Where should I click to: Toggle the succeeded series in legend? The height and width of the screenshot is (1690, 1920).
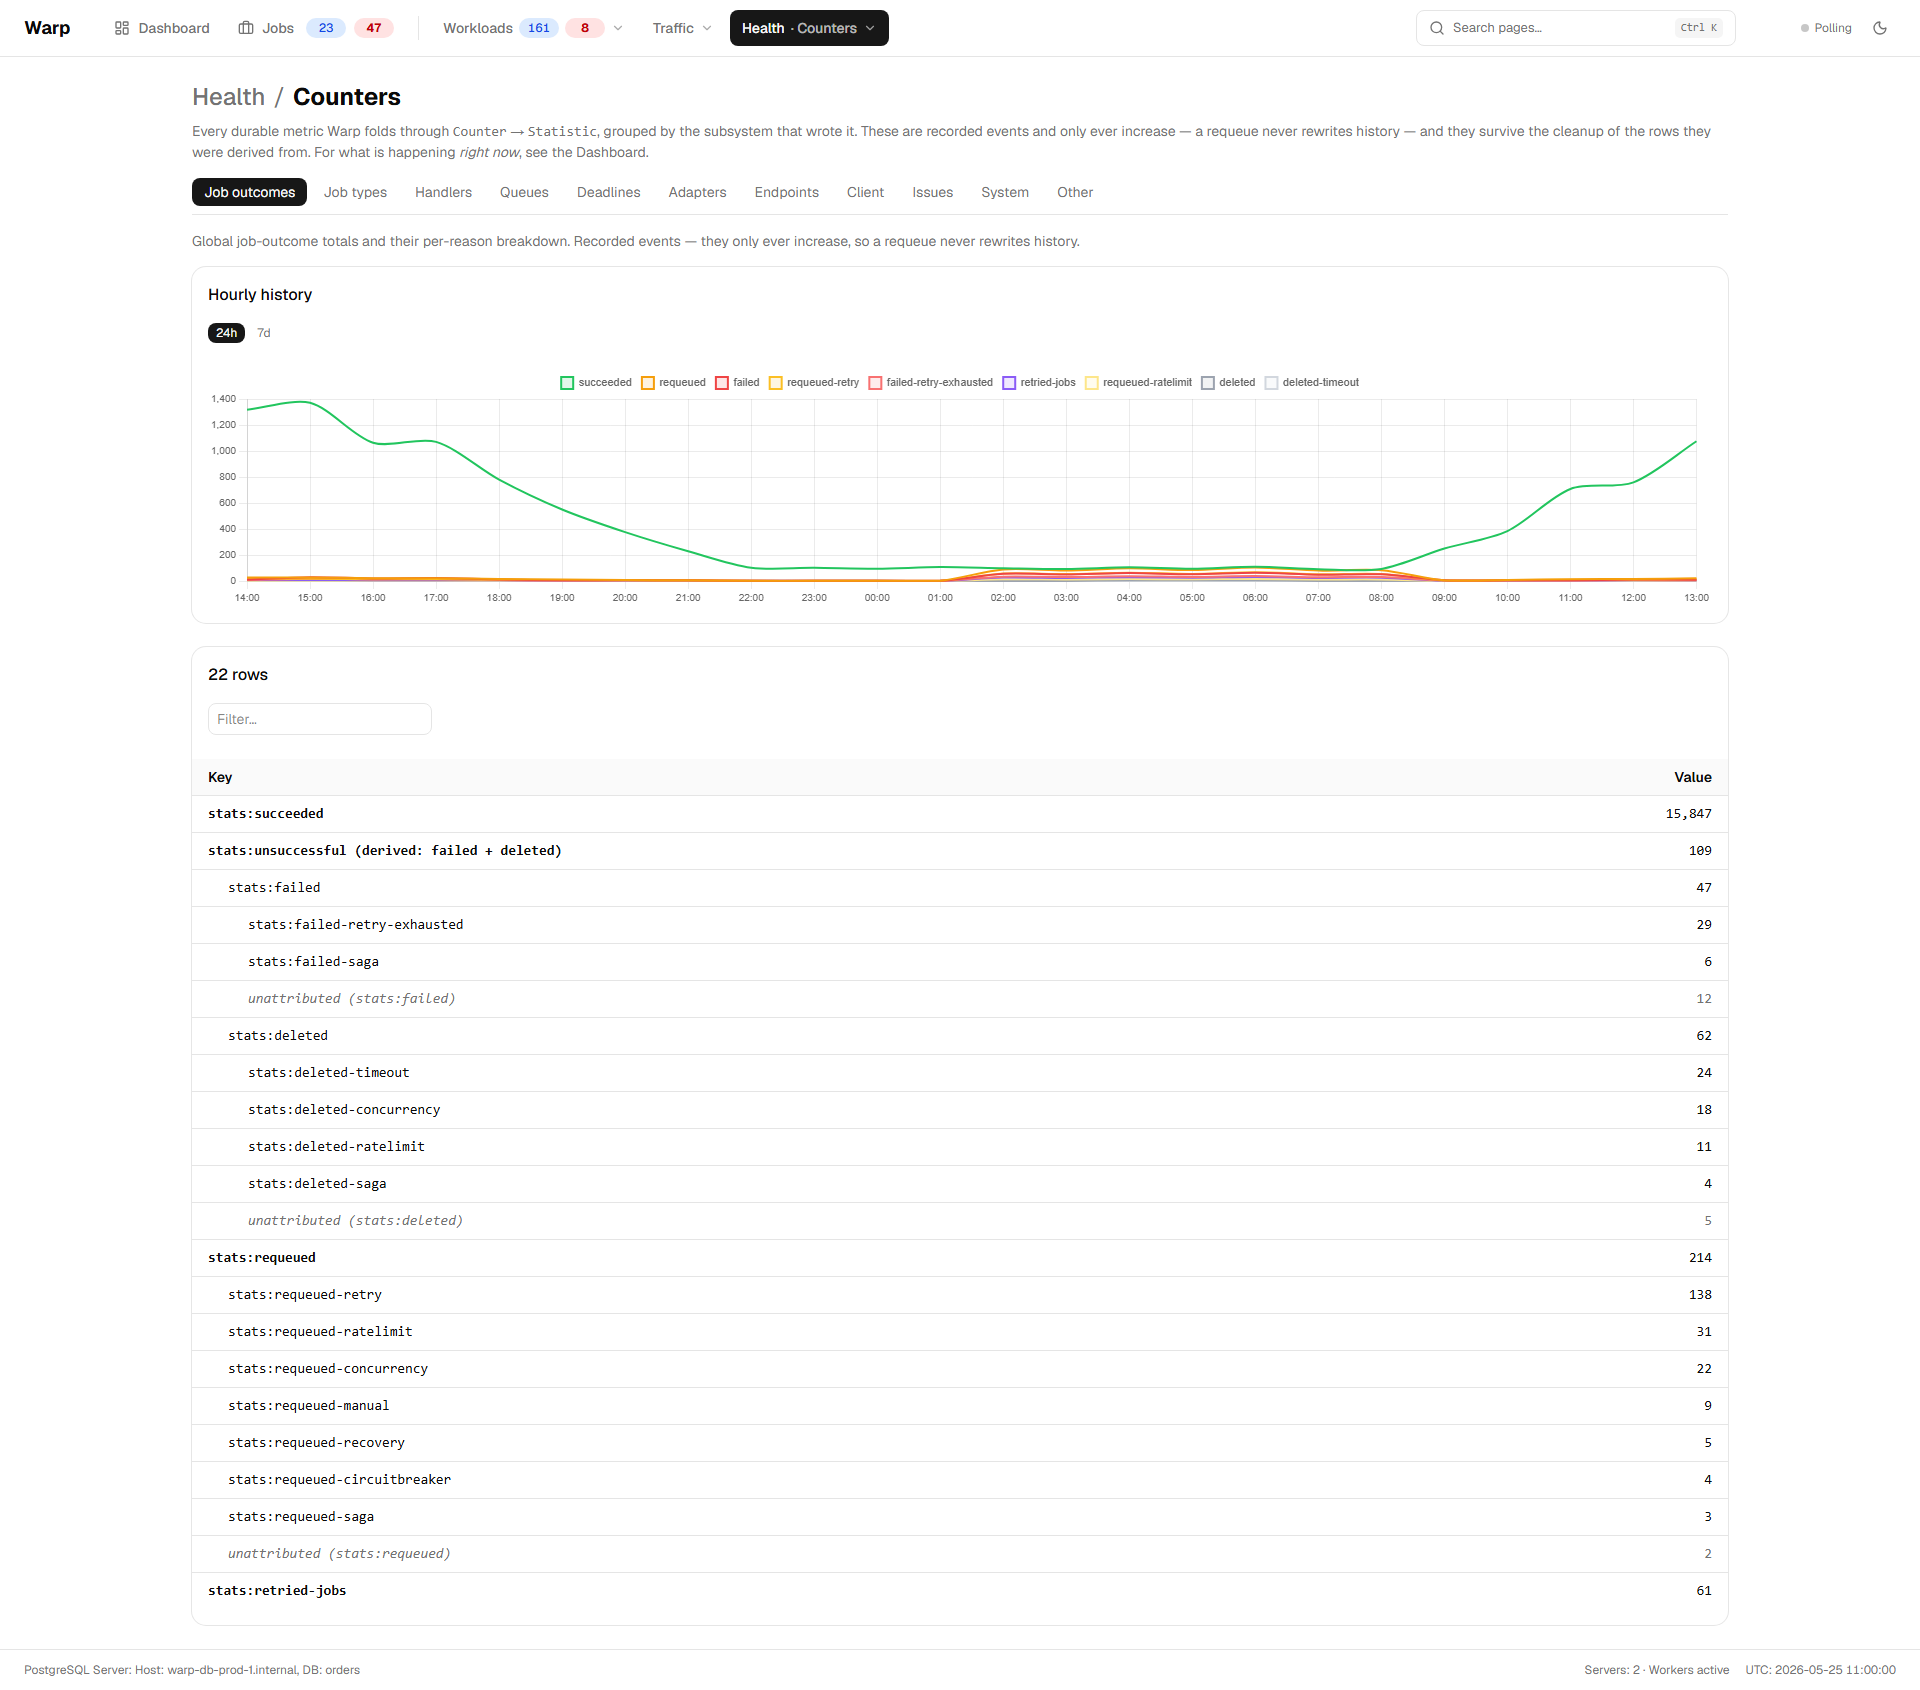tap(596, 382)
